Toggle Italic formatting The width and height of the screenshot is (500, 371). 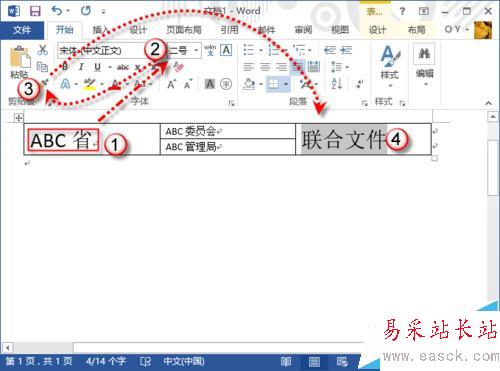(81, 67)
